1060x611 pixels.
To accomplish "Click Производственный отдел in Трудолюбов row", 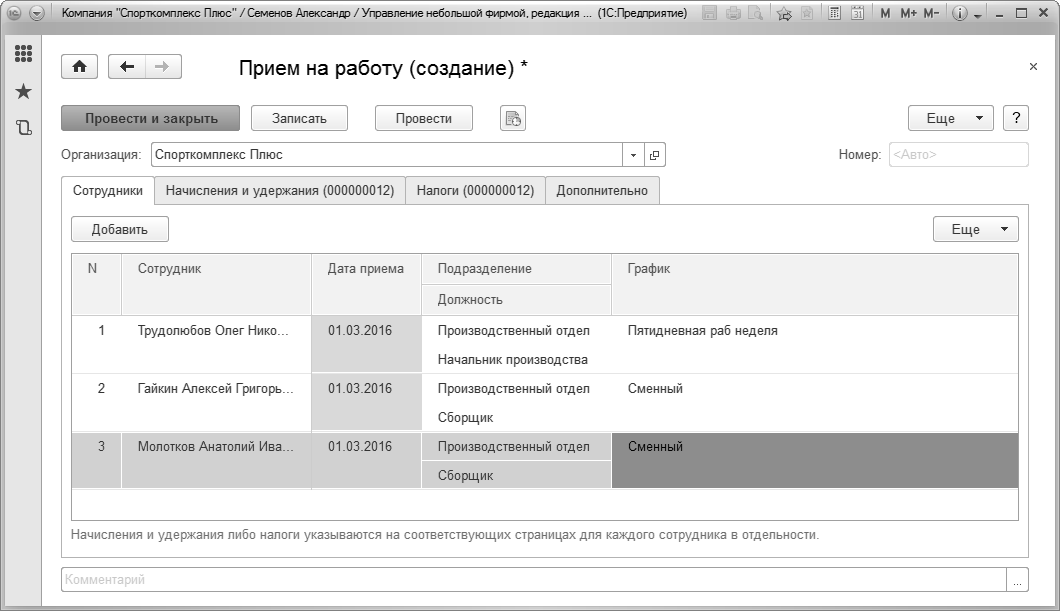I will pyautogui.click(x=516, y=331).
